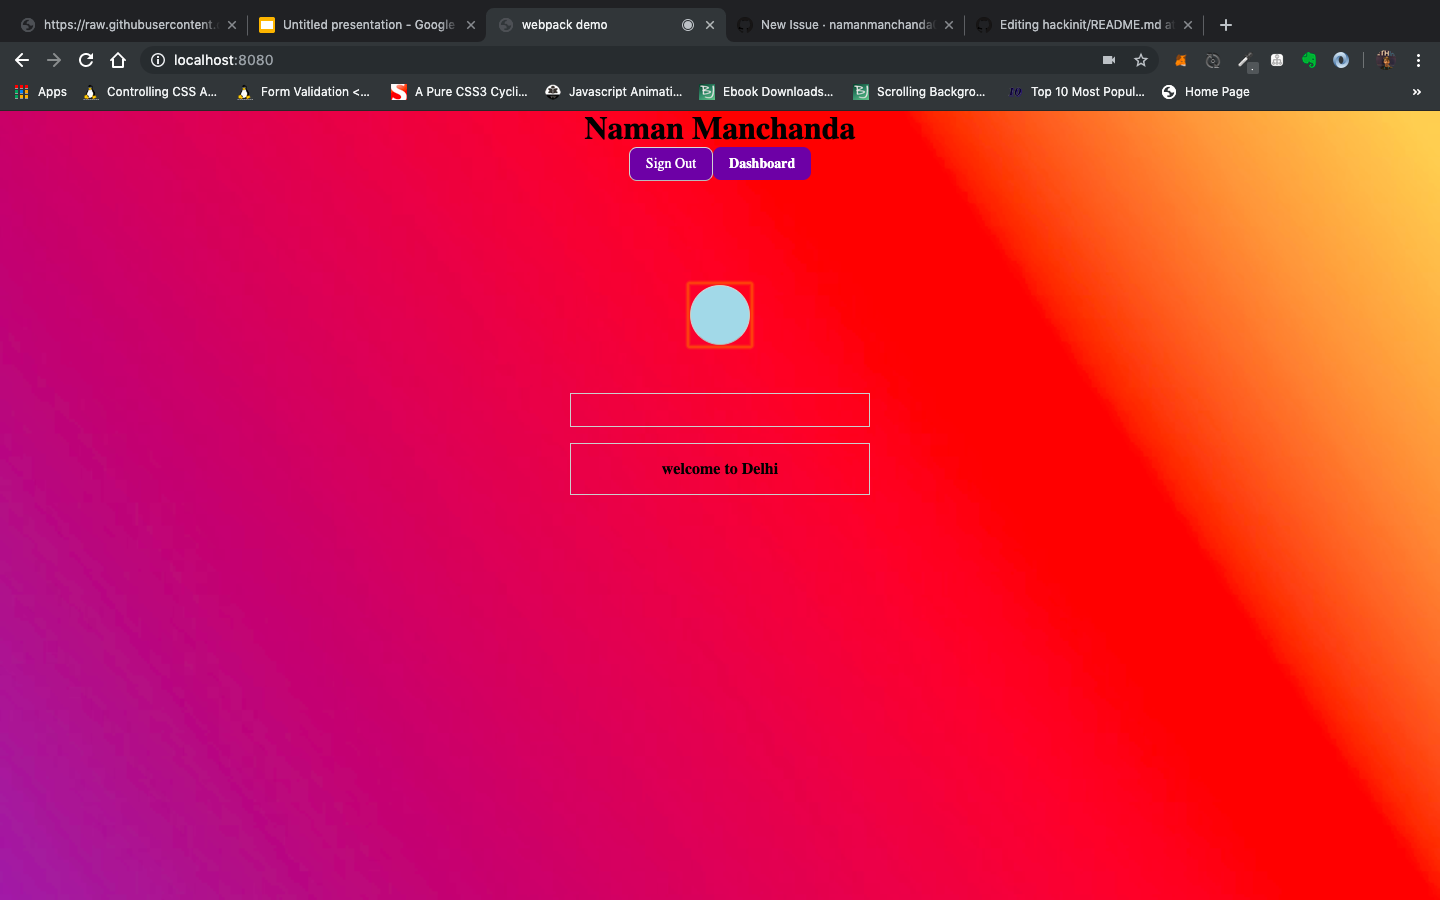
Task: Click the Sign Out button
Action: [671, 164]
